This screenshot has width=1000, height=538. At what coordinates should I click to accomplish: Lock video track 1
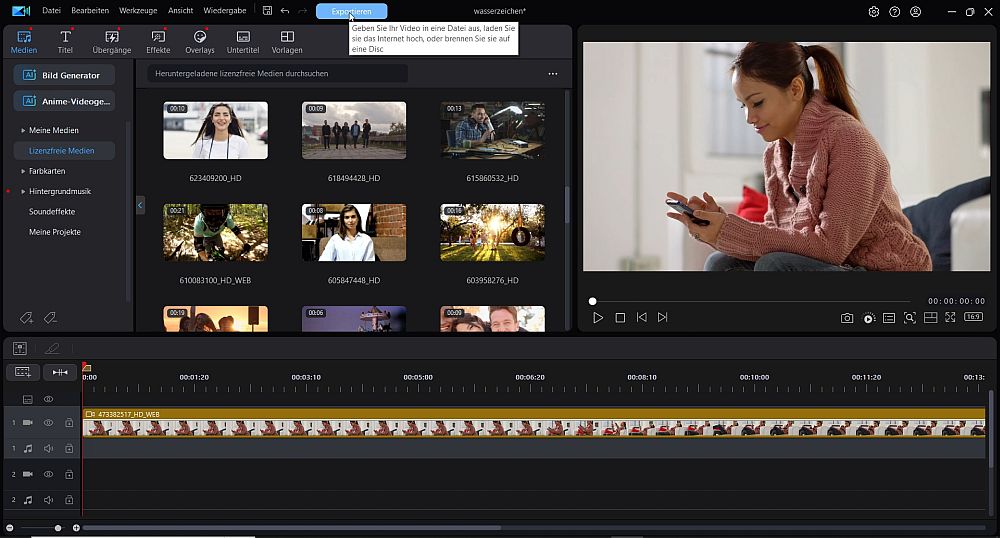click(69, 423)
